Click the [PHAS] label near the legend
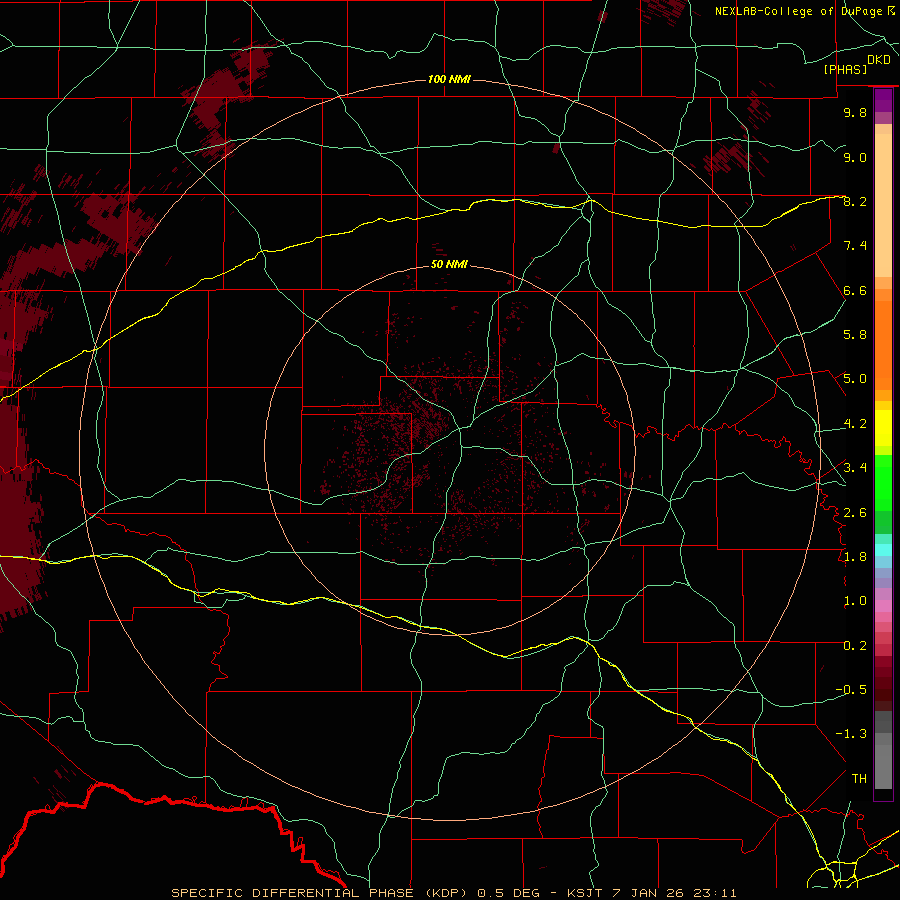900x900 pixels. [x=845, y=69]
